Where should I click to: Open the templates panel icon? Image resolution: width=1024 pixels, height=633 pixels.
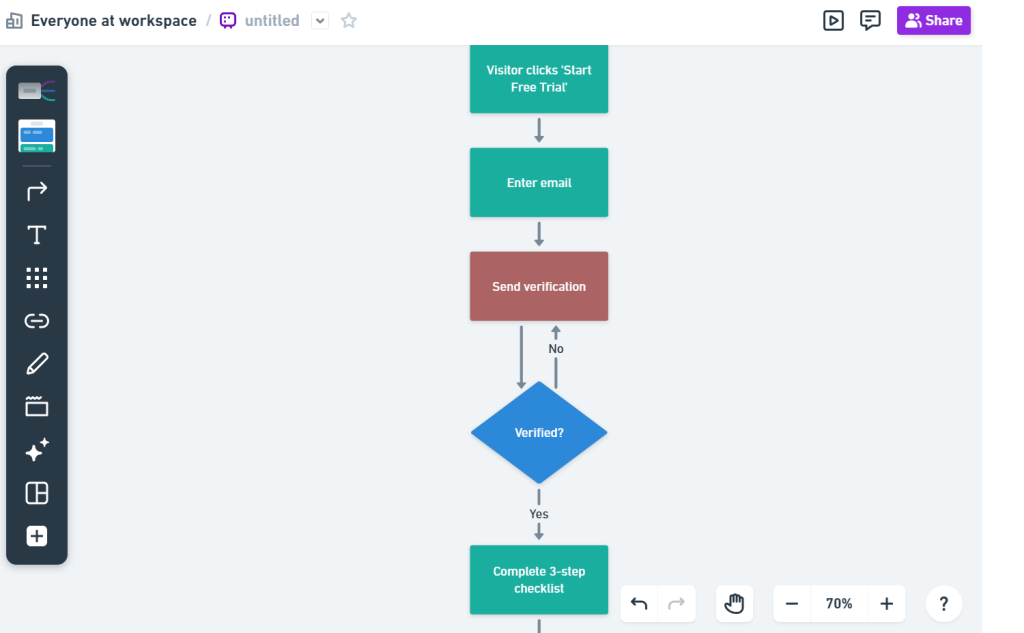pyautogui.click(x=37, y=493)
